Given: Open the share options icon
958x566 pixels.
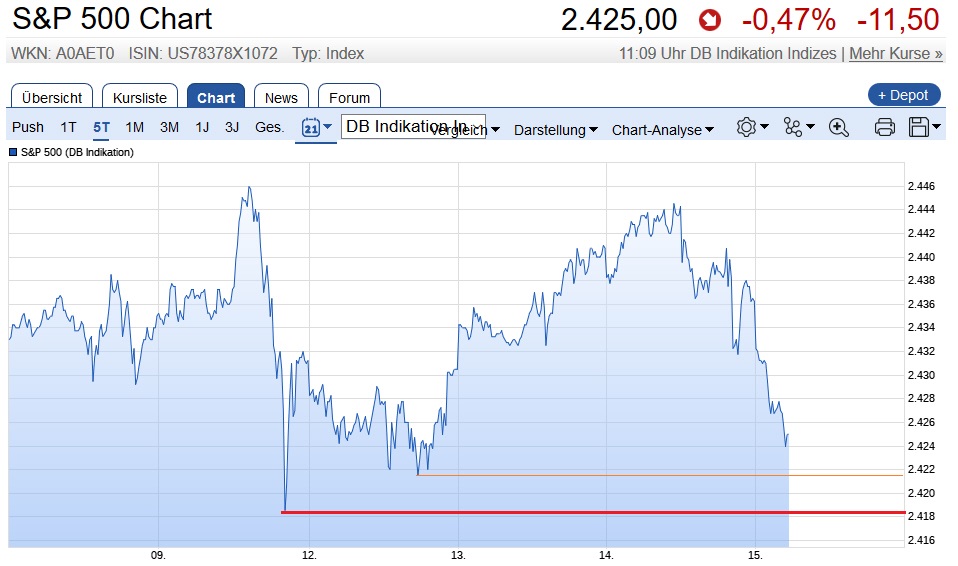Looking at the screenshot, I should click(x=792, y=127).
